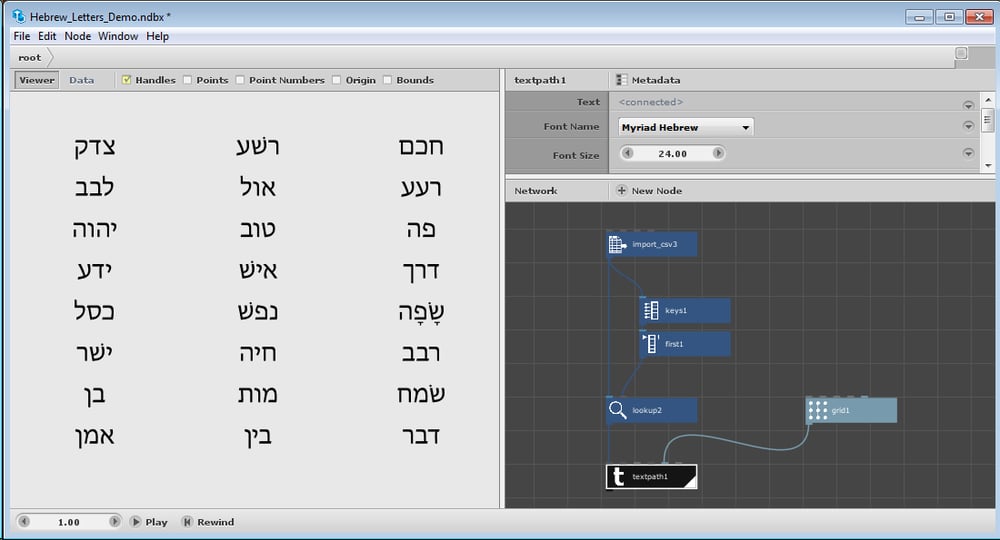The image size is (1000, 540).
Task: Enable the Bounds checkbox
Action: [x=387, y=80]
